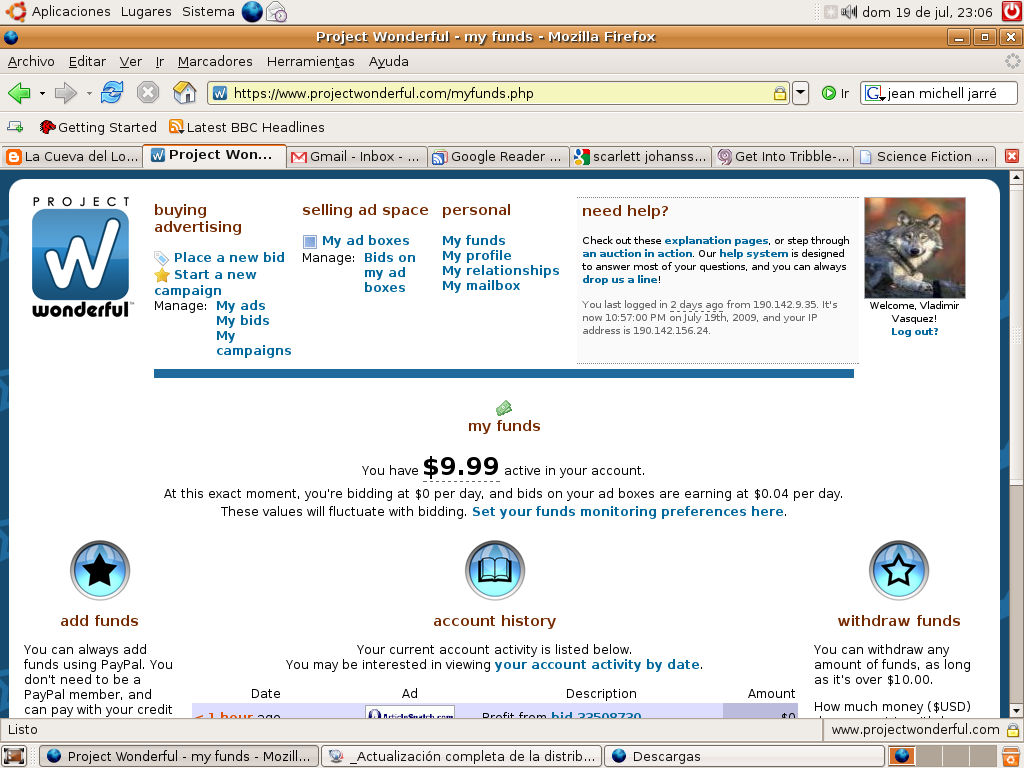The height and width of the screenshot is (768, 1024).
Task: Click the Ubuntu logo in top panel
Action: (x=16, y=11)
